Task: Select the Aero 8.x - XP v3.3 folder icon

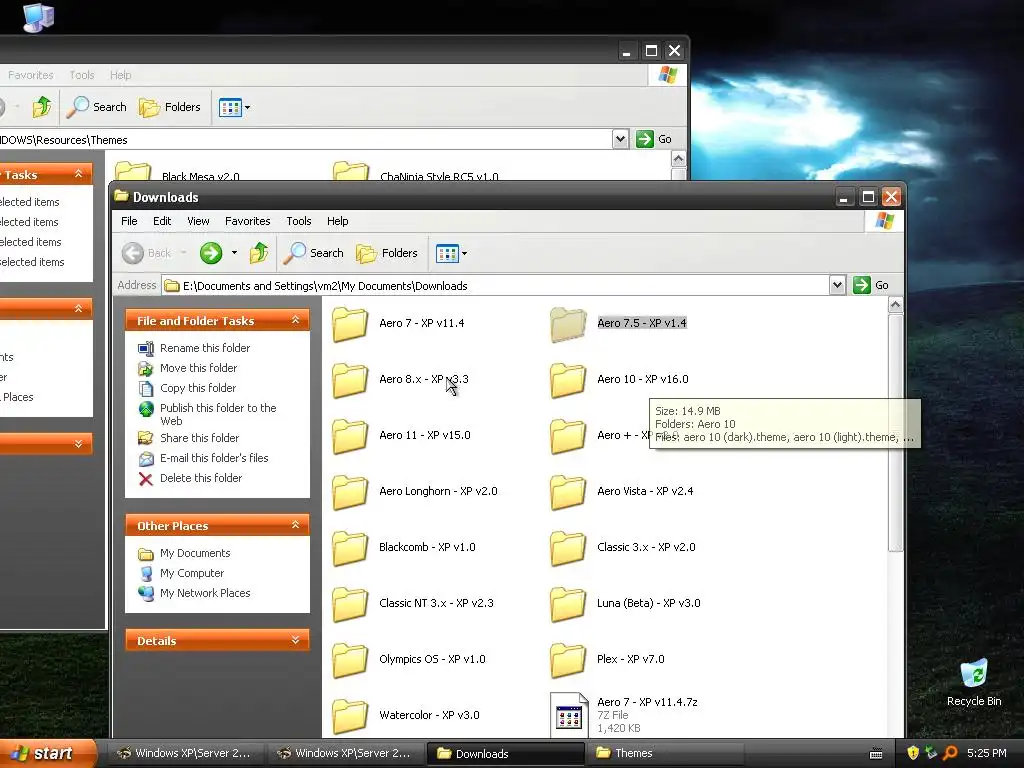Action: point(350,380)
